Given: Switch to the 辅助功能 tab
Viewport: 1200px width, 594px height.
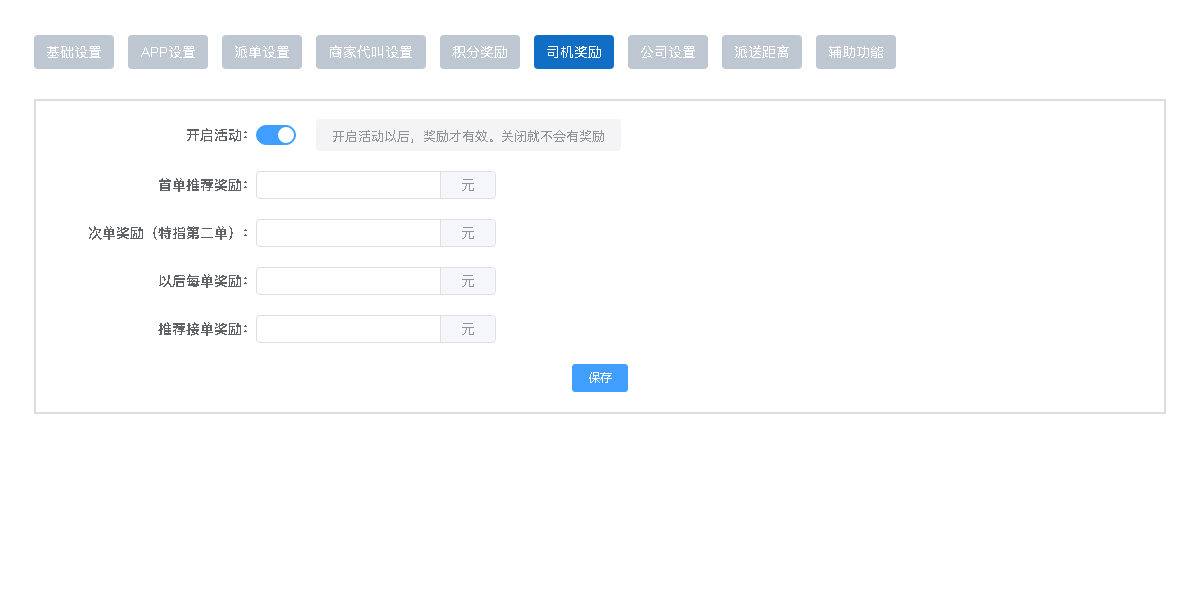Looking at the screenshot, I should click(855, 52).
